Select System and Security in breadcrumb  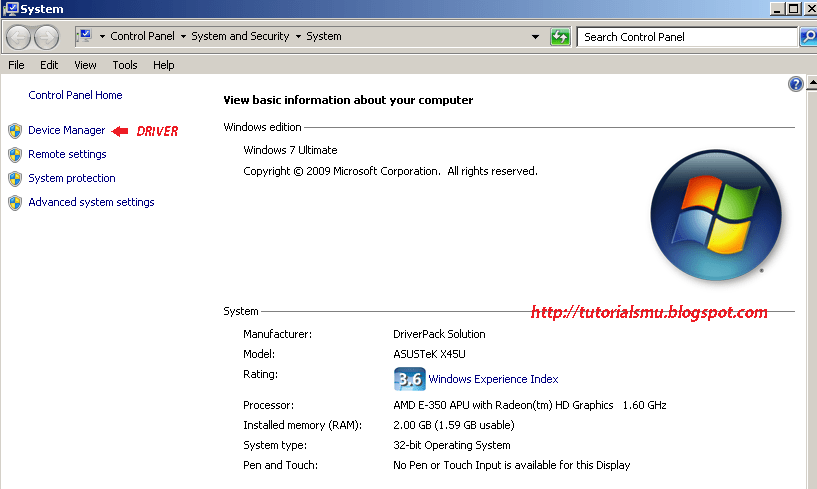[240, 36]
